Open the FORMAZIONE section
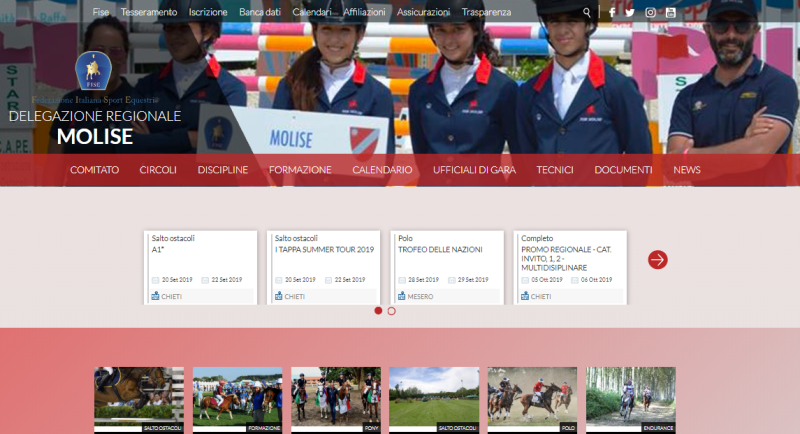The image size is (800, 434). [300, 170]
